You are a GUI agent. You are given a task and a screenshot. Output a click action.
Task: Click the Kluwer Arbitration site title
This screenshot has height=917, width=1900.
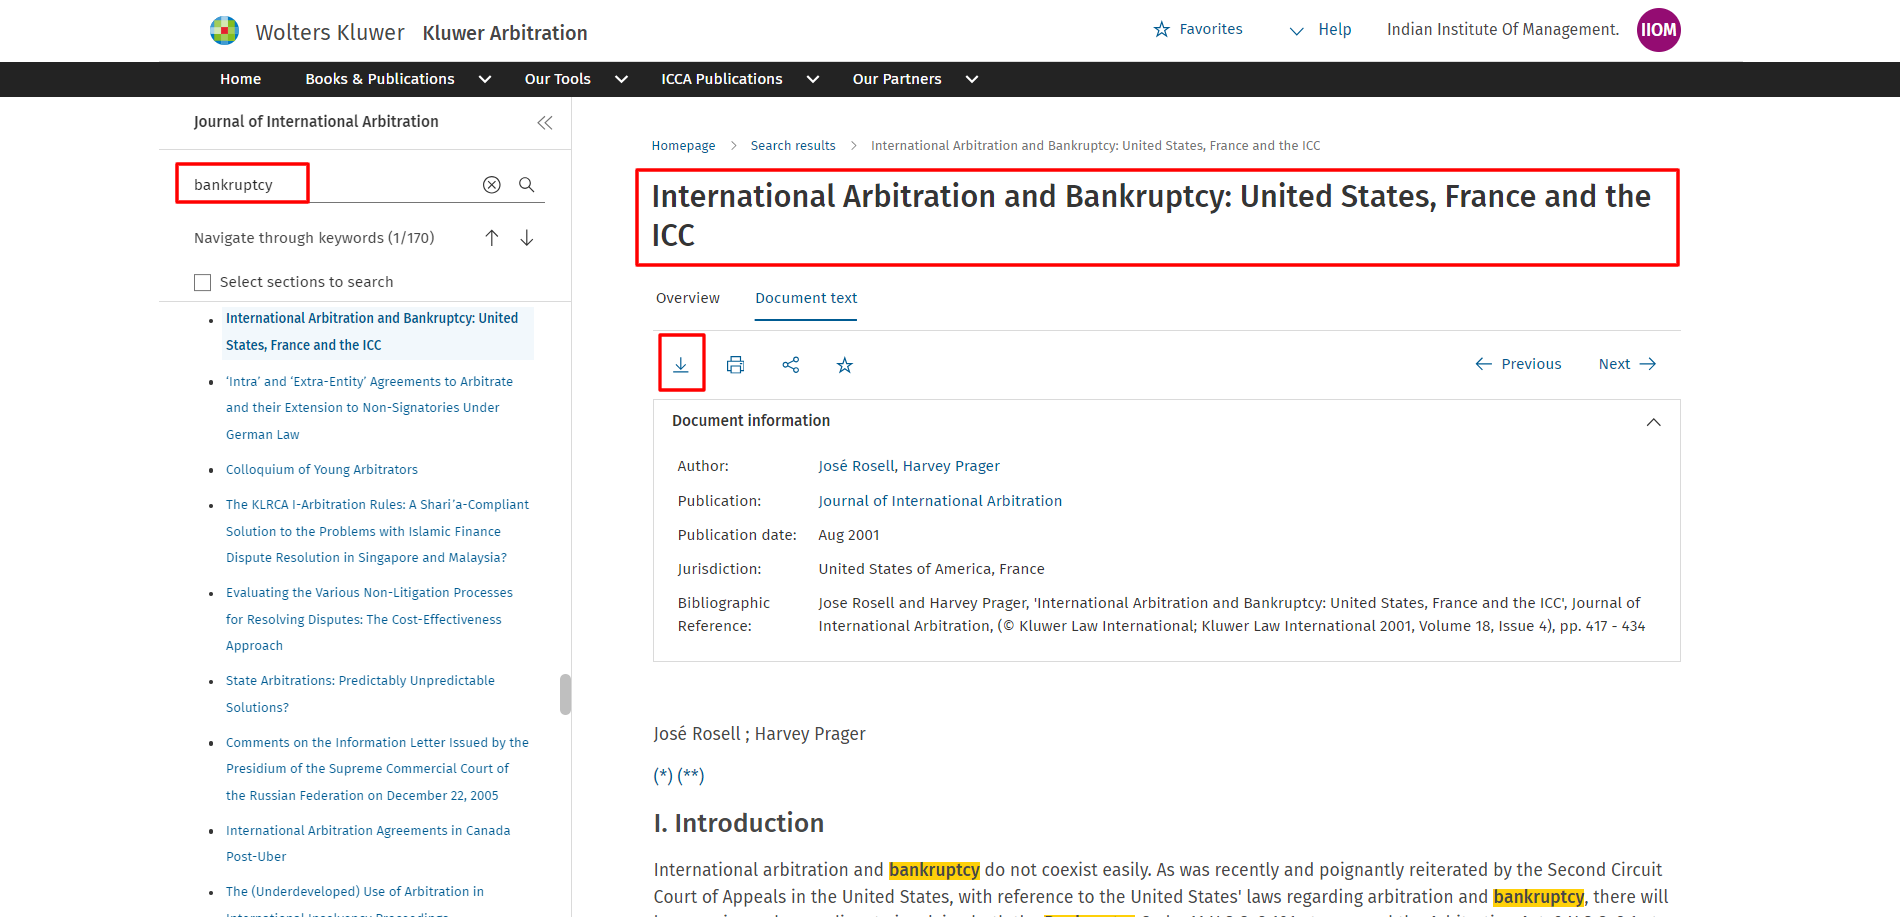pyautogui.click(x=505, y=33)
